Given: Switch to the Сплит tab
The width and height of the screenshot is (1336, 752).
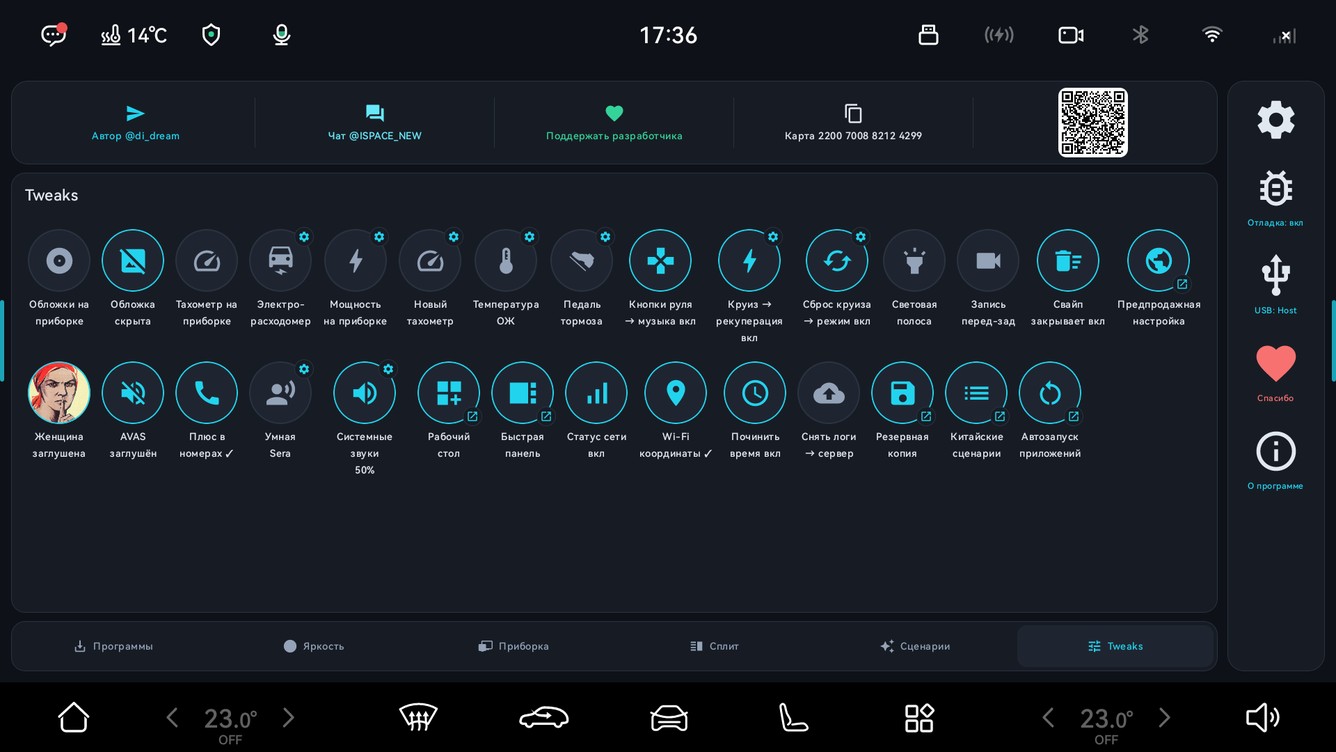Looking at the screenshot, I should (714, 646).
